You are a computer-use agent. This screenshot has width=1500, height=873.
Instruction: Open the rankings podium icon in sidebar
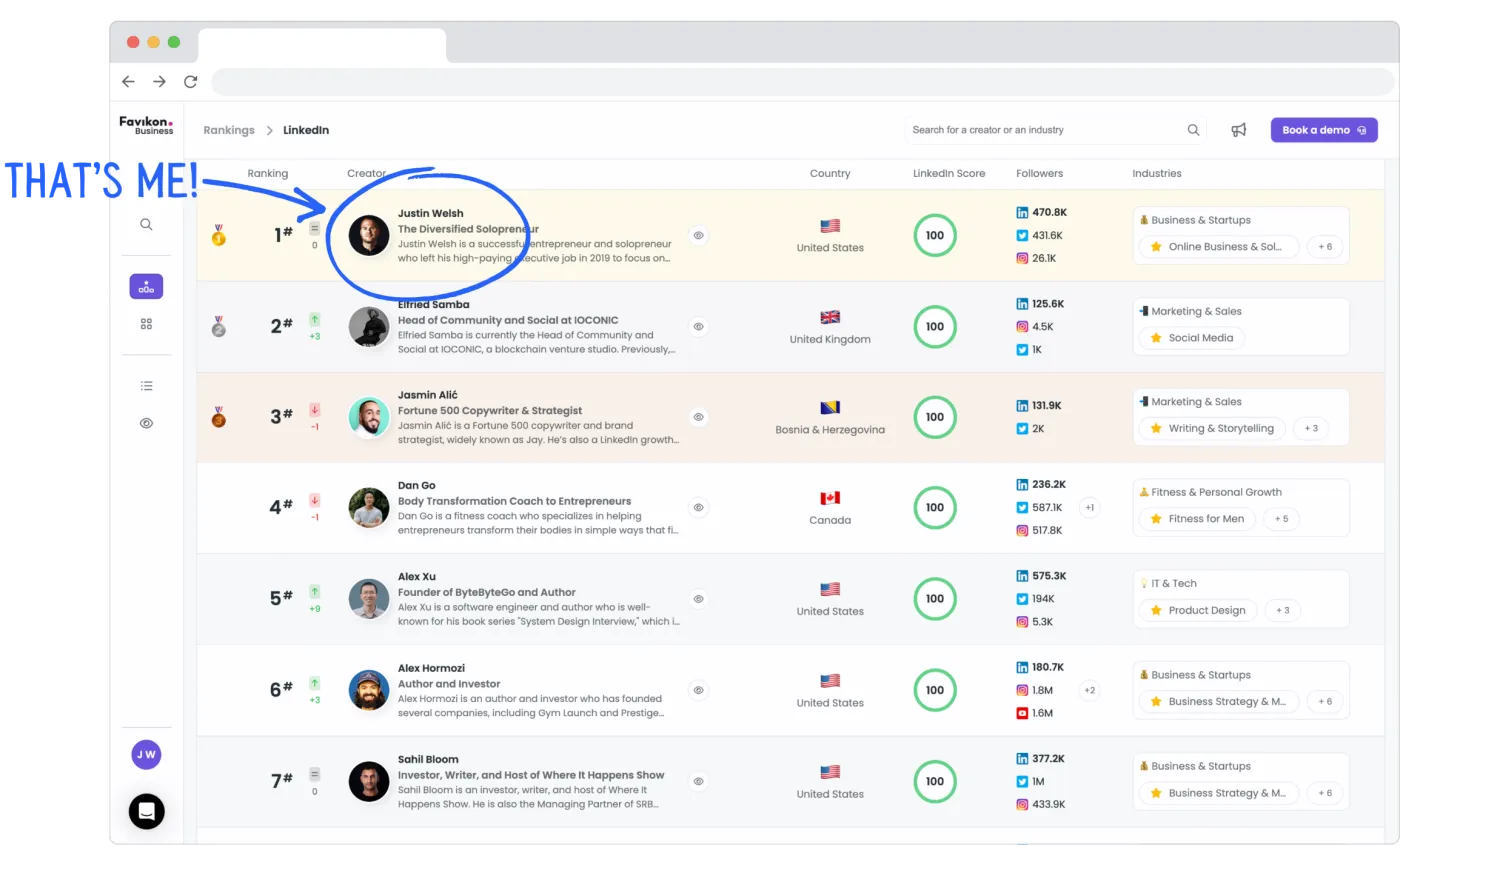pyautogui.click(x=146, y=287)
